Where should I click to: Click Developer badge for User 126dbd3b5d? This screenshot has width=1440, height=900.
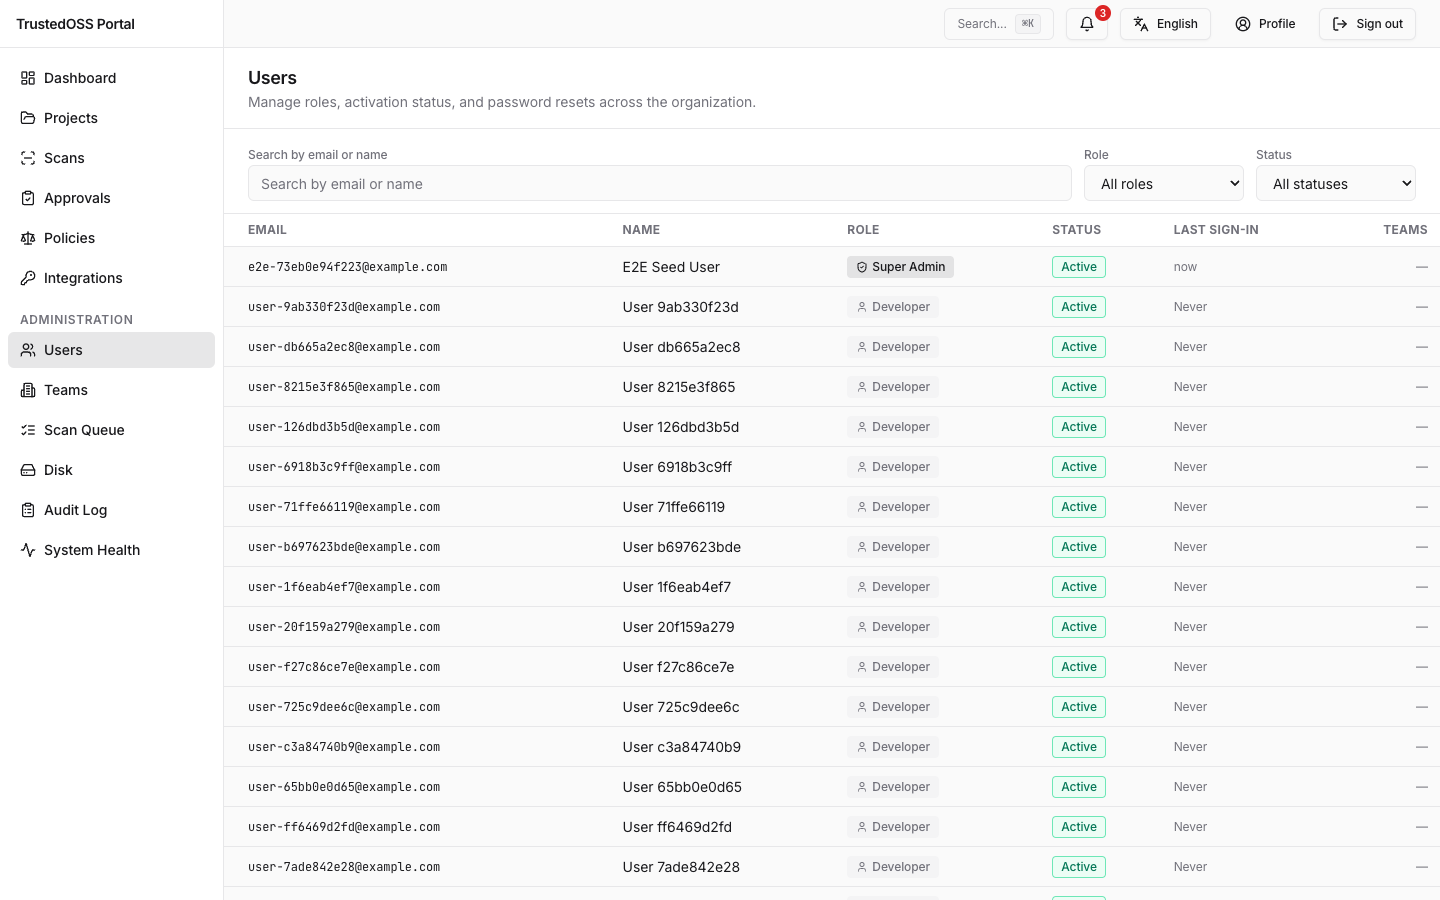tap(892, 427)
